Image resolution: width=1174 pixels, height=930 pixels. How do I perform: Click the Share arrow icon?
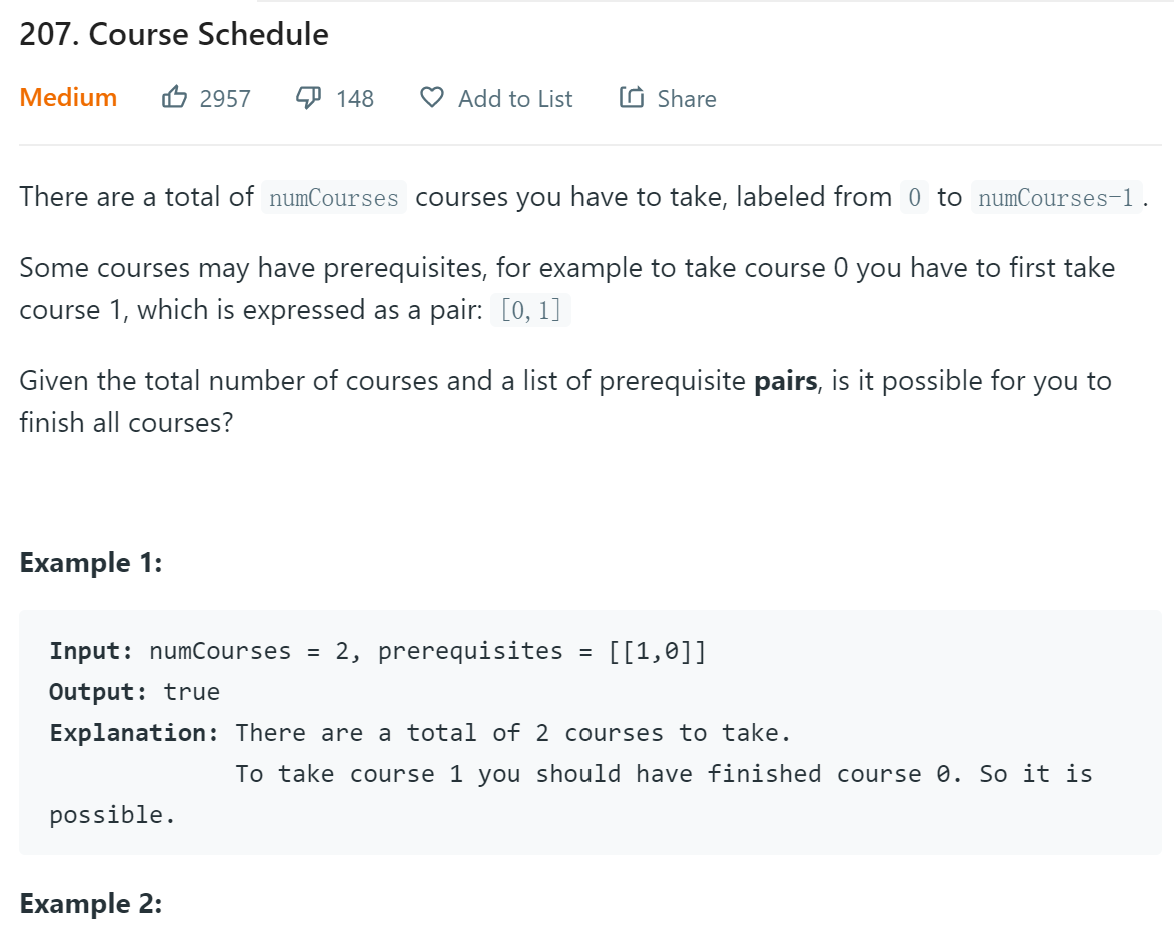tap(632, 97)
